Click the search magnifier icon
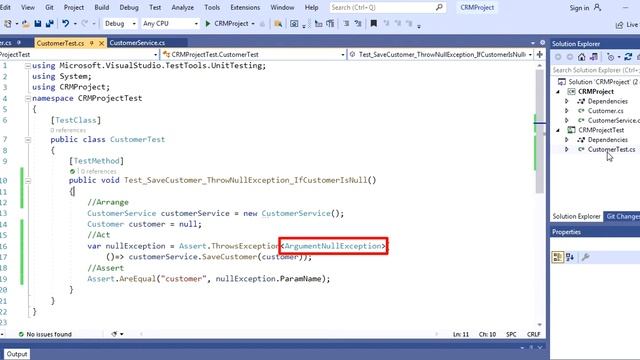 coord(439,7)
